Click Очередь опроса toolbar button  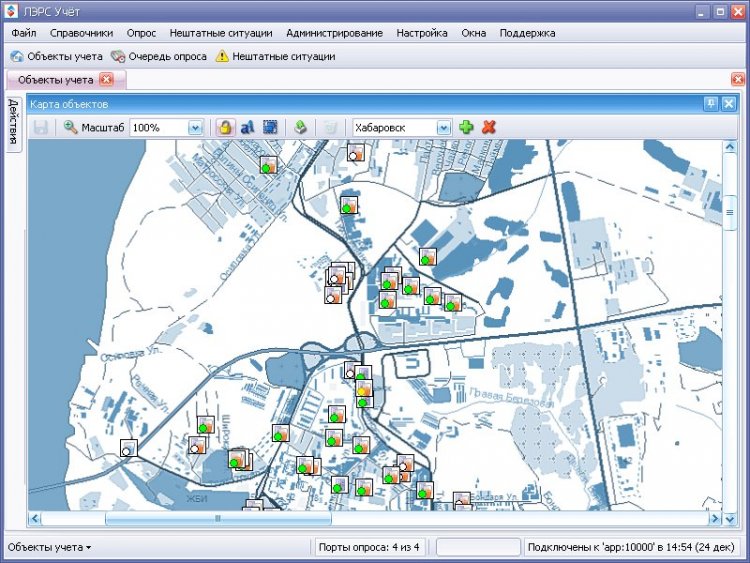point(159,56)
